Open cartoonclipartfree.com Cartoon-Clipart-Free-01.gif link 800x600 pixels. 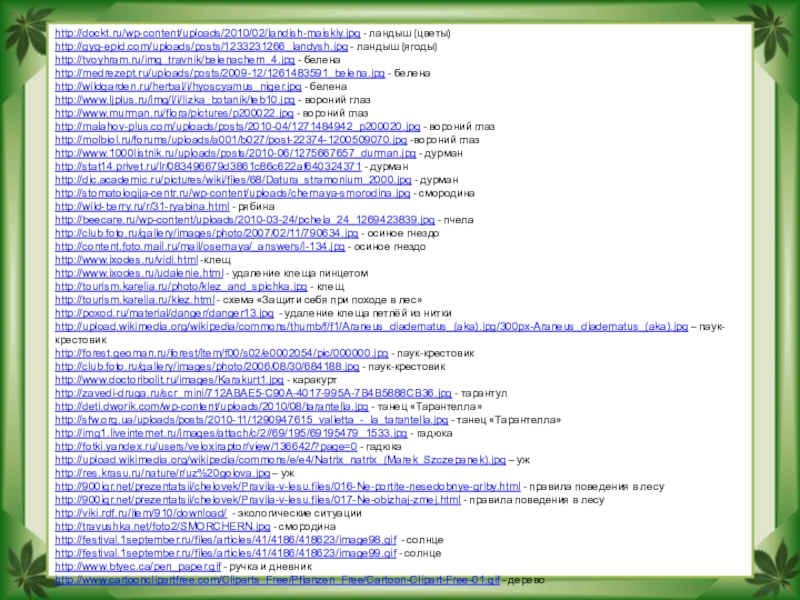coord(277,579)
